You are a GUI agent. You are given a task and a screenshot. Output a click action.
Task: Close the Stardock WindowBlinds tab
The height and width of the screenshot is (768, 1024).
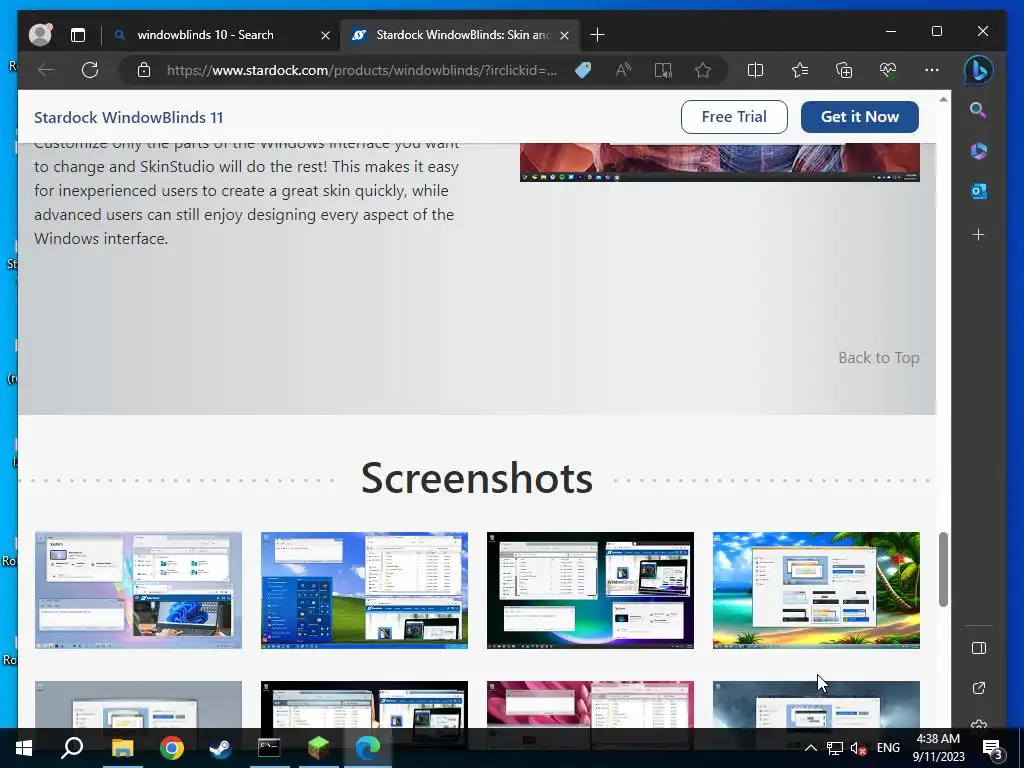pyautogui.click(x=565, y=35)
